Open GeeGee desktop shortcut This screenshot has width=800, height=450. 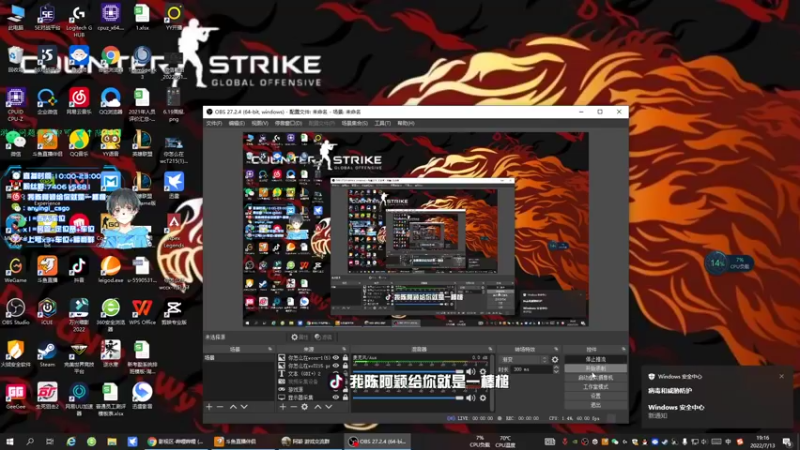pos(15,396)
